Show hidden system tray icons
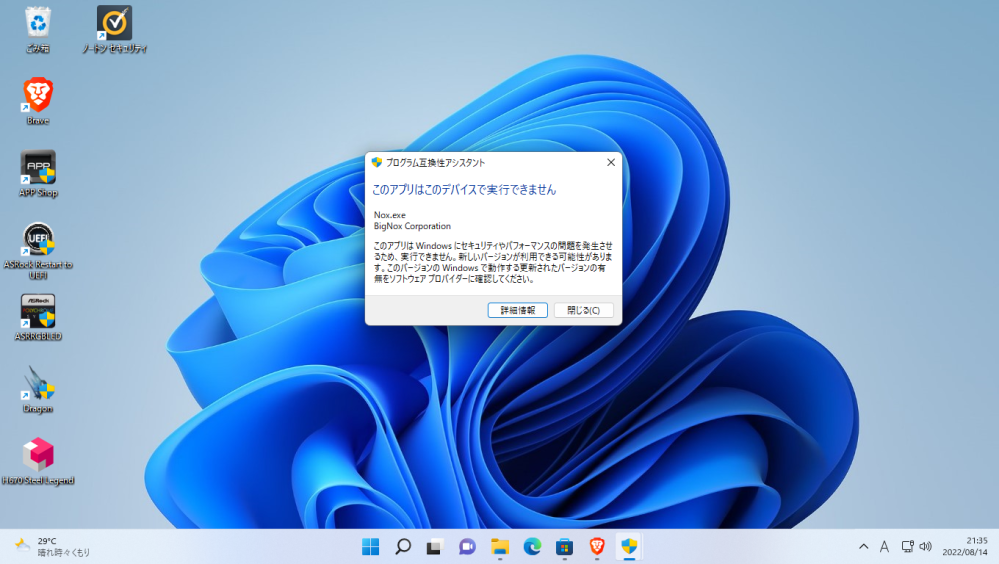This screenshot has width=999, height=564. (x=863, y=546)
